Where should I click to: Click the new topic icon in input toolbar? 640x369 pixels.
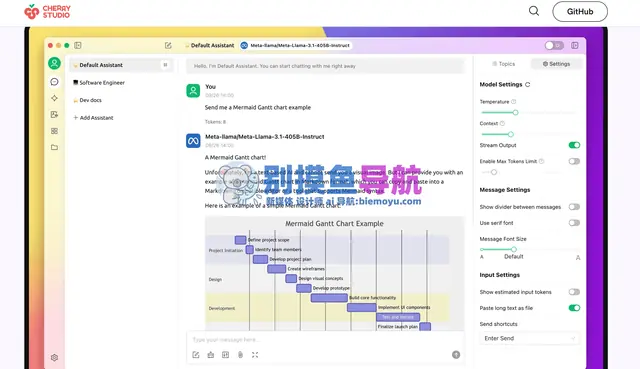coord(196,355)
